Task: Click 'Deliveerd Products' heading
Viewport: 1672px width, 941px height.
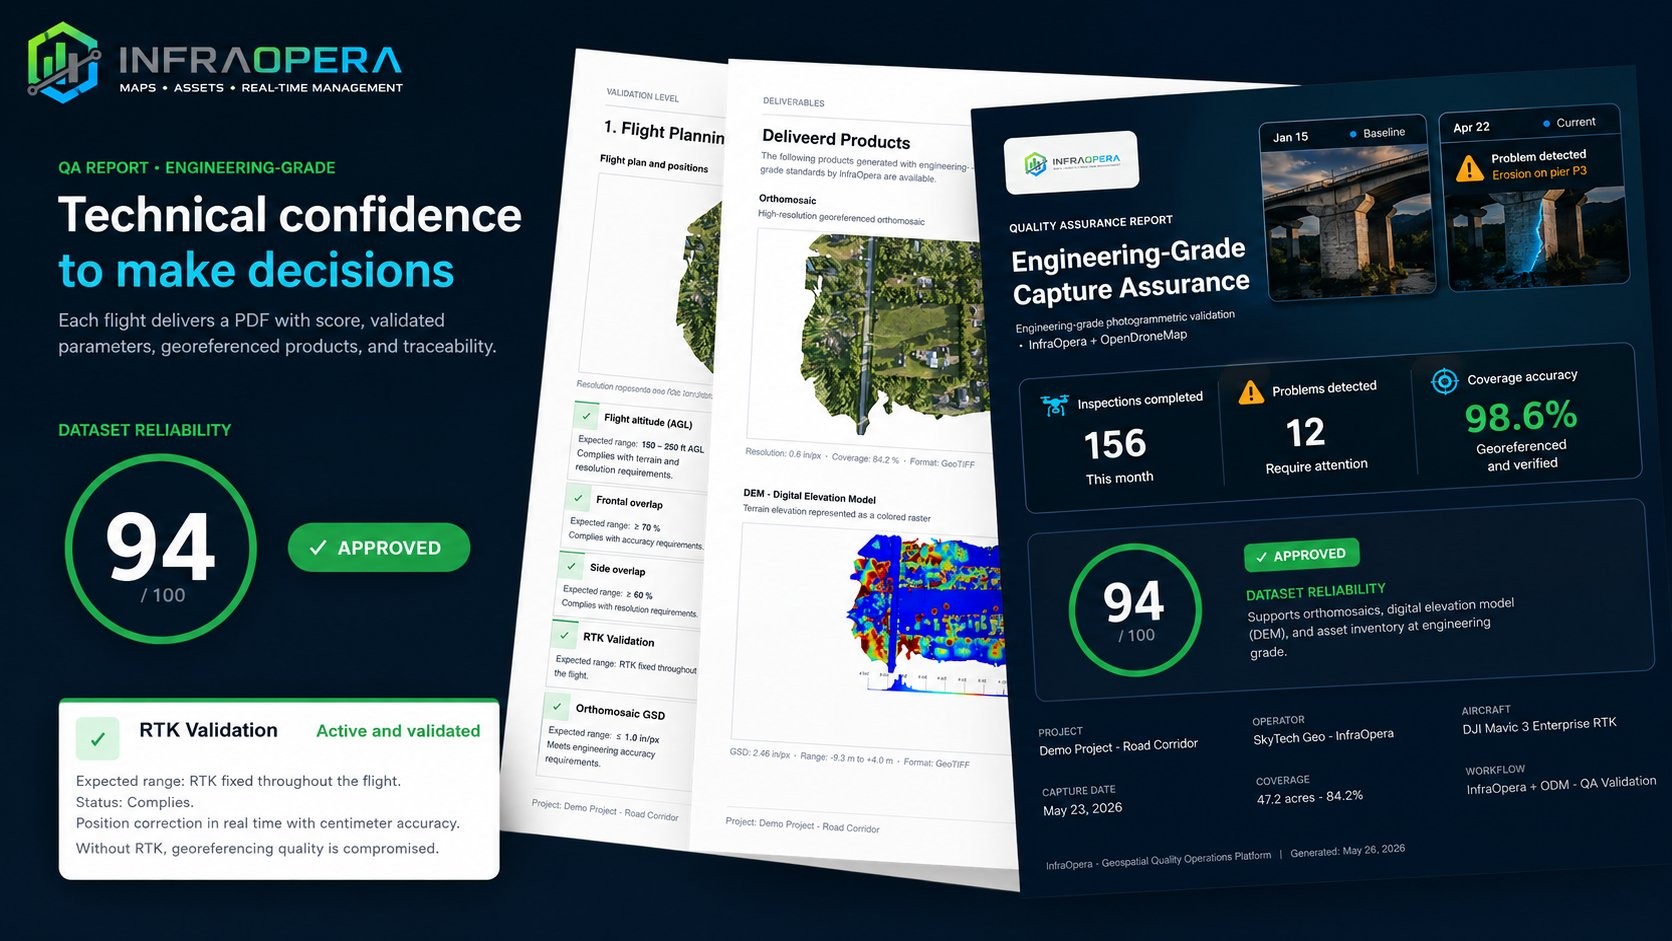Action: [x=836, y=140]
